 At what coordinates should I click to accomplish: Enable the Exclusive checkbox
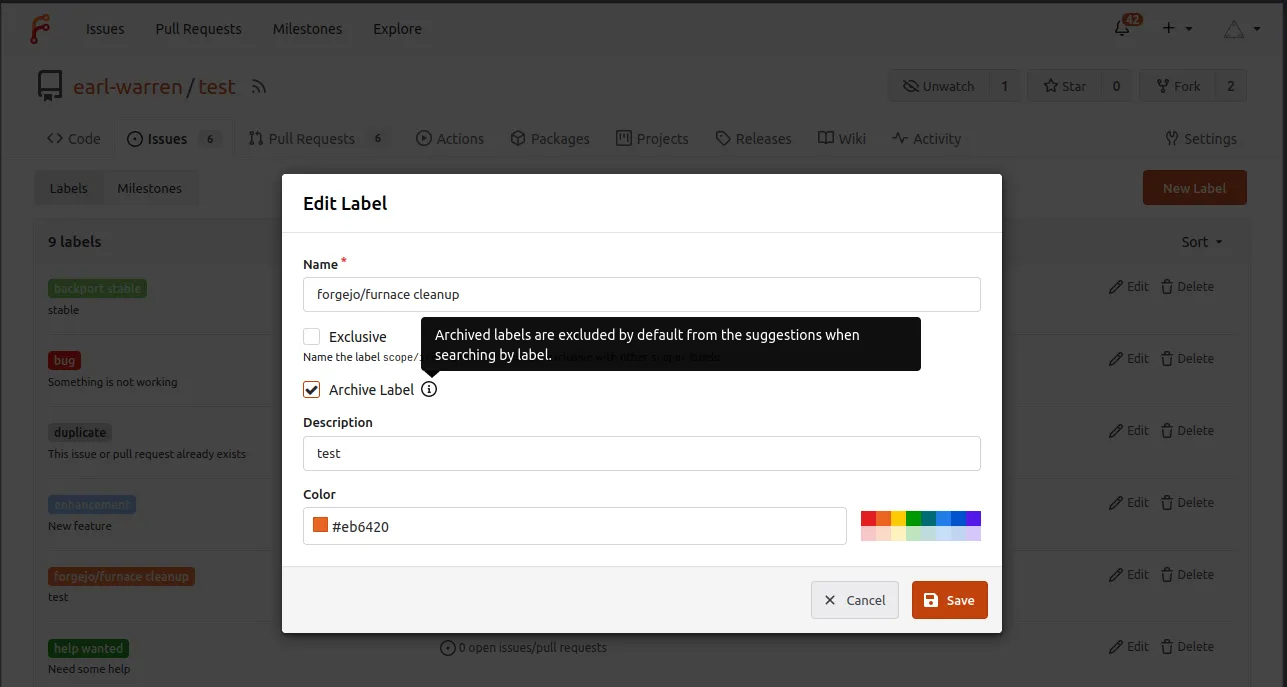(x=312, y=337)
